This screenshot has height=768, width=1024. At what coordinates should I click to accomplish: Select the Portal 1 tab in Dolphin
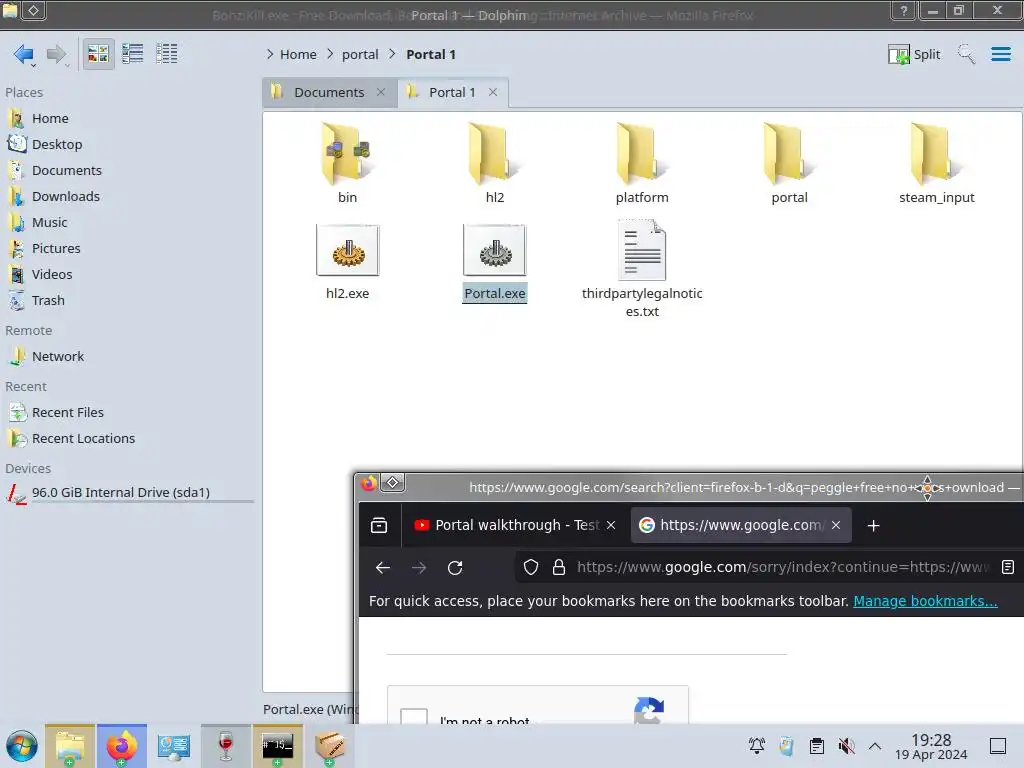[x=452, y=93]
